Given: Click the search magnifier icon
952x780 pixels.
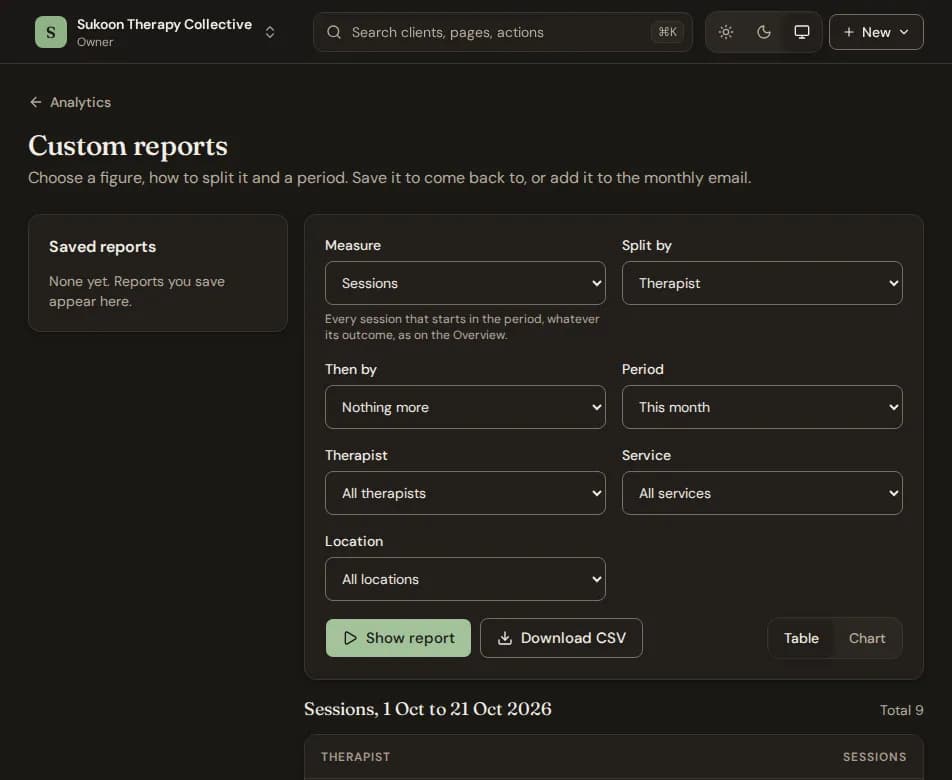Looking at the screenshot, I should [x=334, y=32].
